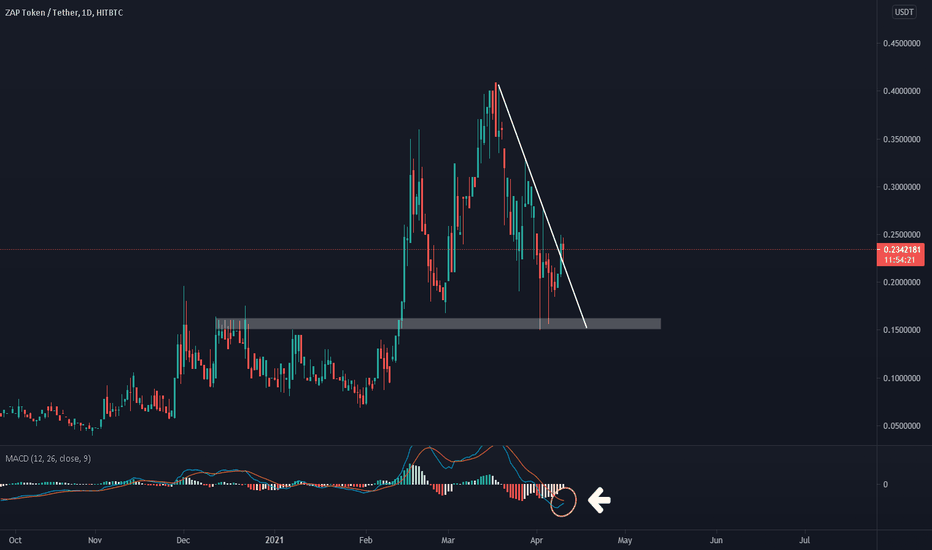Image resolution: width=932 pixels, height=550 pixels.
Task: Click the 0.4500000 price axis label
Action: coord(901,43)
